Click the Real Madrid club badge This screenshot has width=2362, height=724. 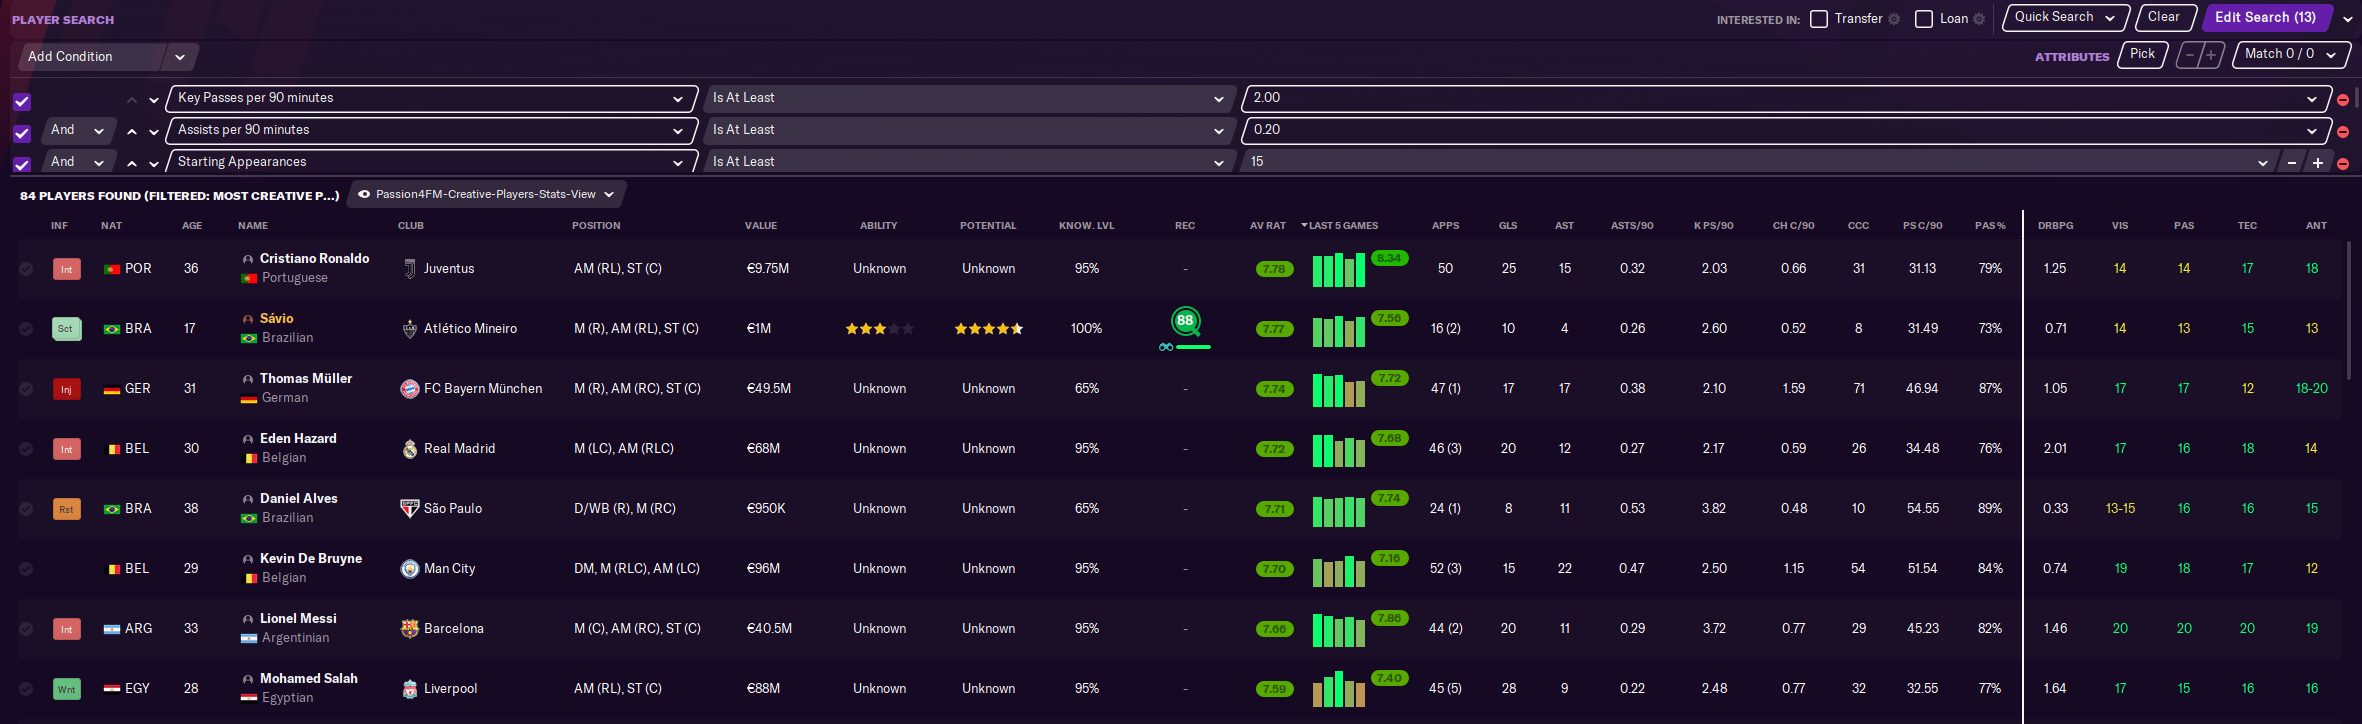410,449
